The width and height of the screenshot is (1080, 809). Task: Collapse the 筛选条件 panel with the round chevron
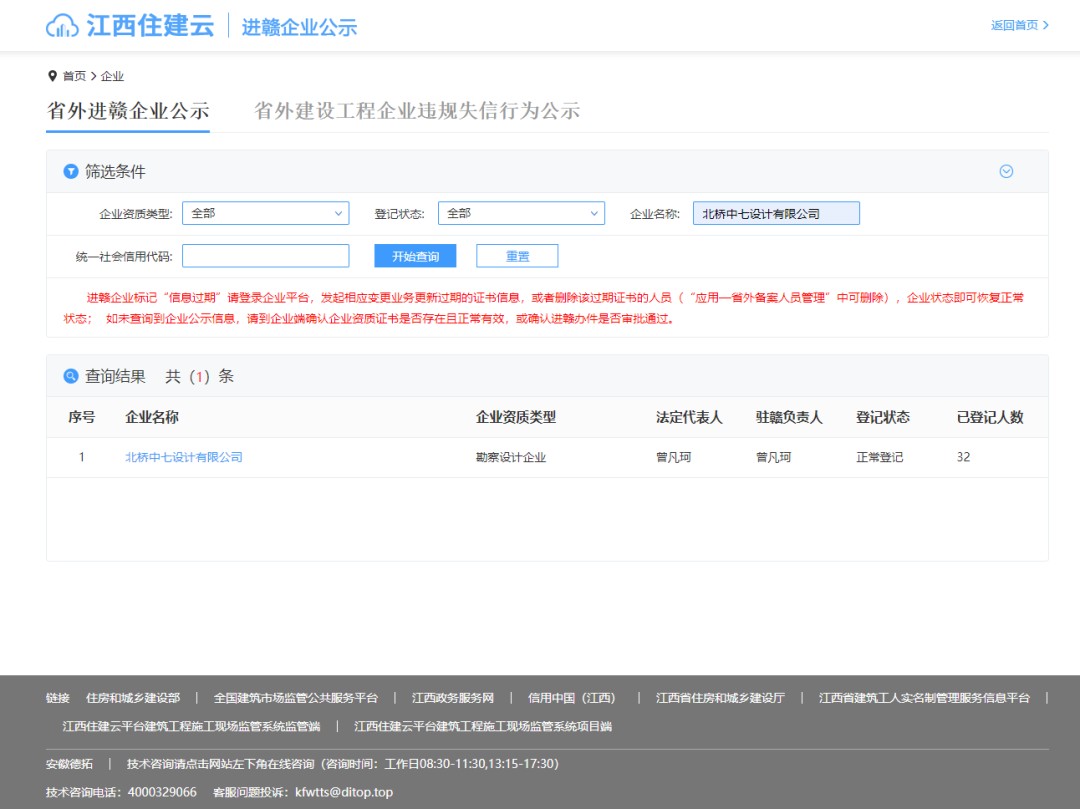click(1006, 171)
